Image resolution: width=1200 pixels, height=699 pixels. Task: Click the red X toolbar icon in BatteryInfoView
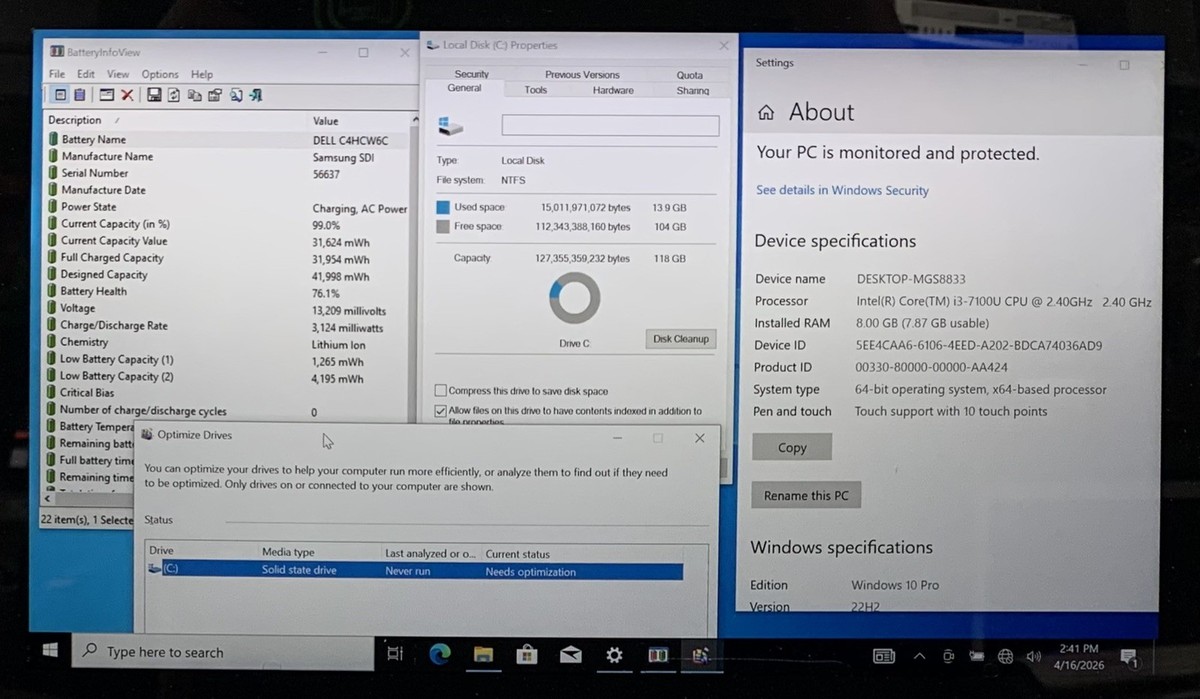click(x=127, y=95)
